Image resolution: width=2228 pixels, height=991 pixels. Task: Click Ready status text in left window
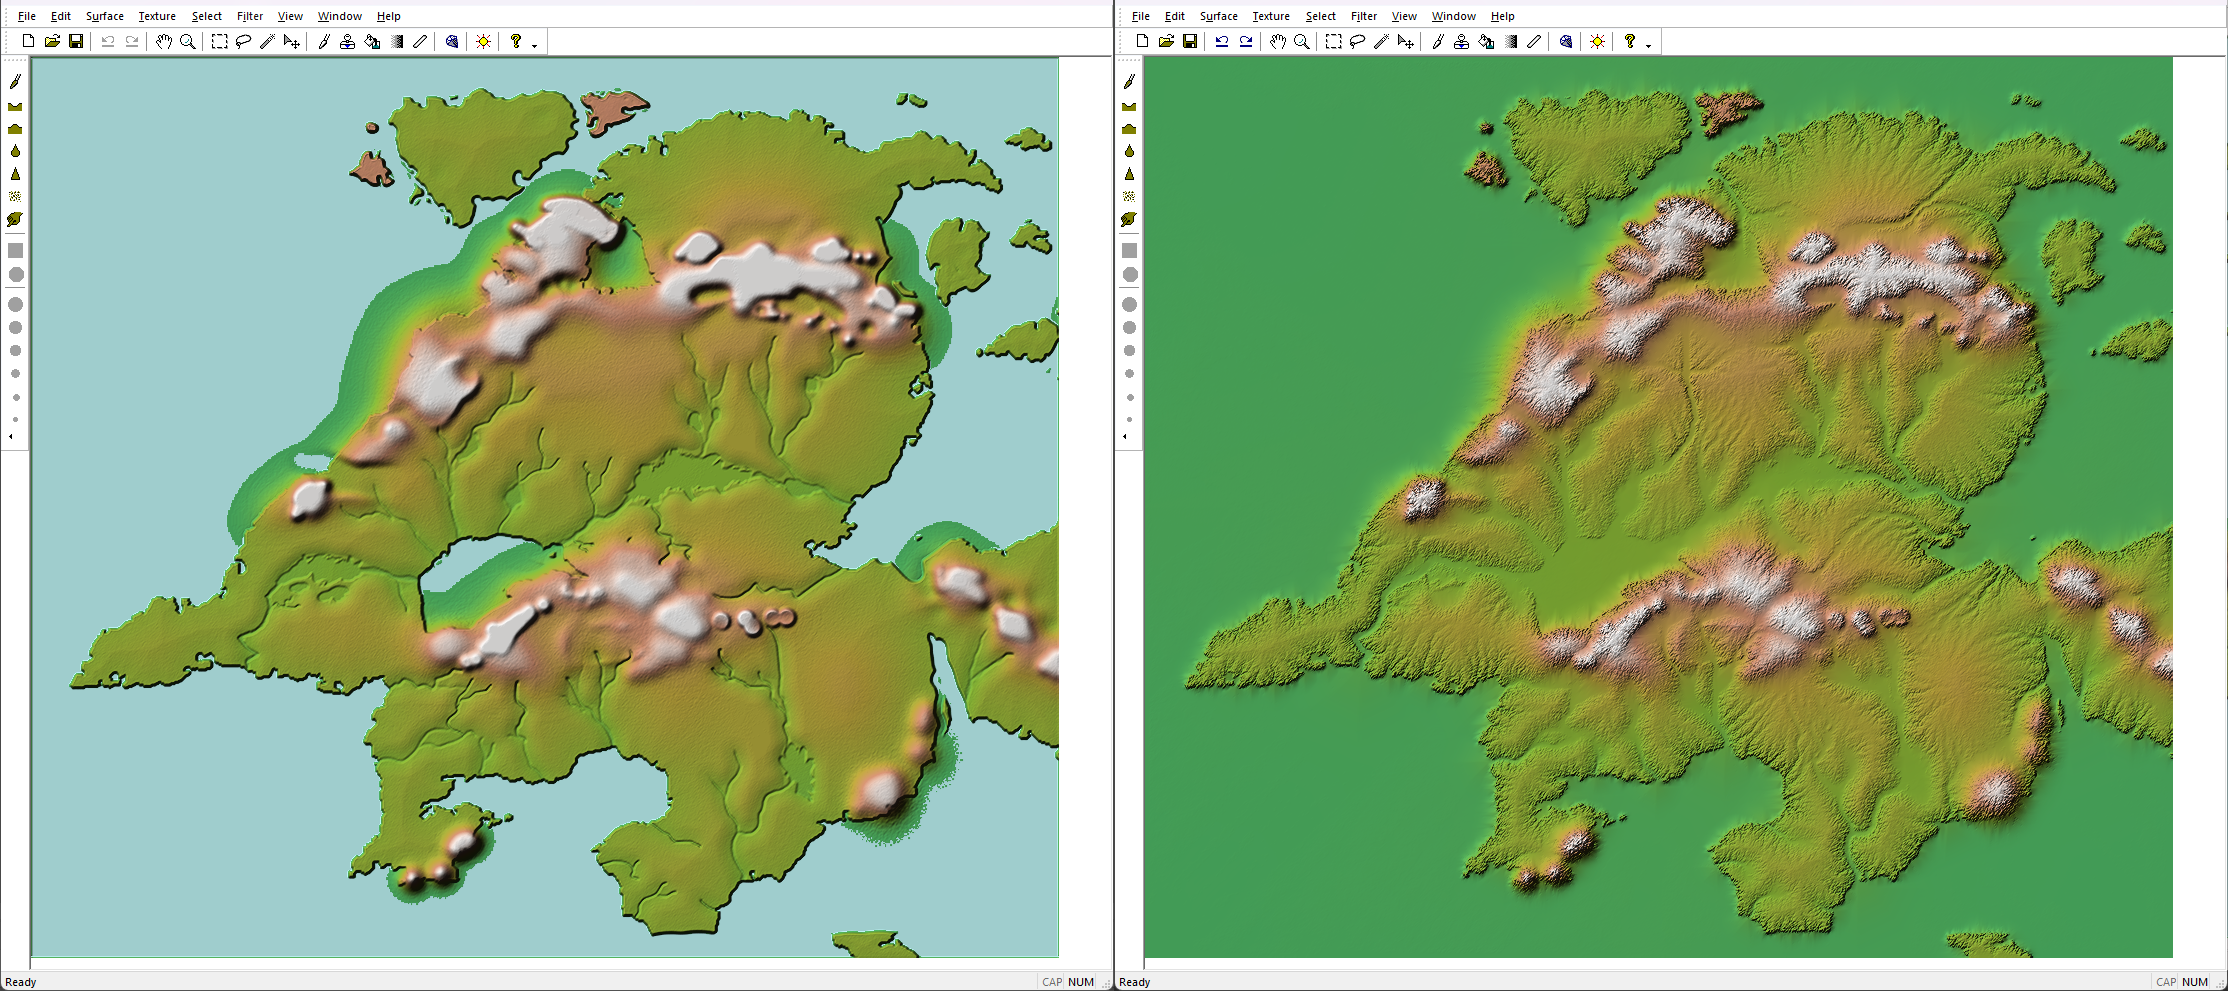pyautogui.click(x=21, y=982)
